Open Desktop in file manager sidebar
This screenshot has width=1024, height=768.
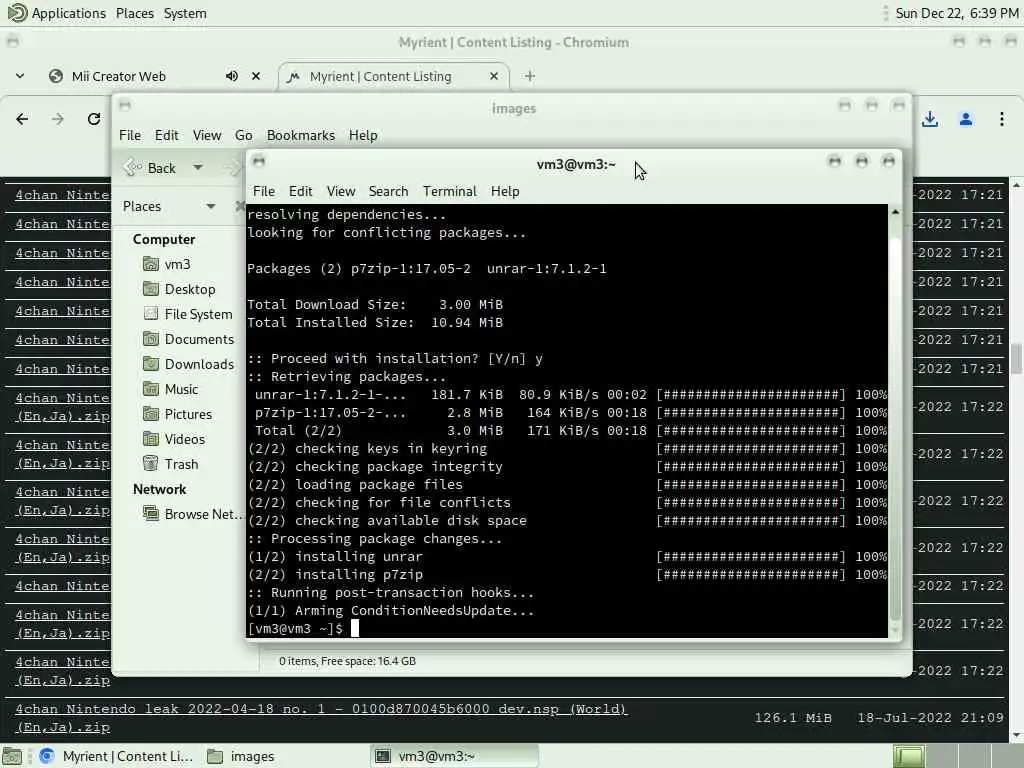coord(178,289)
